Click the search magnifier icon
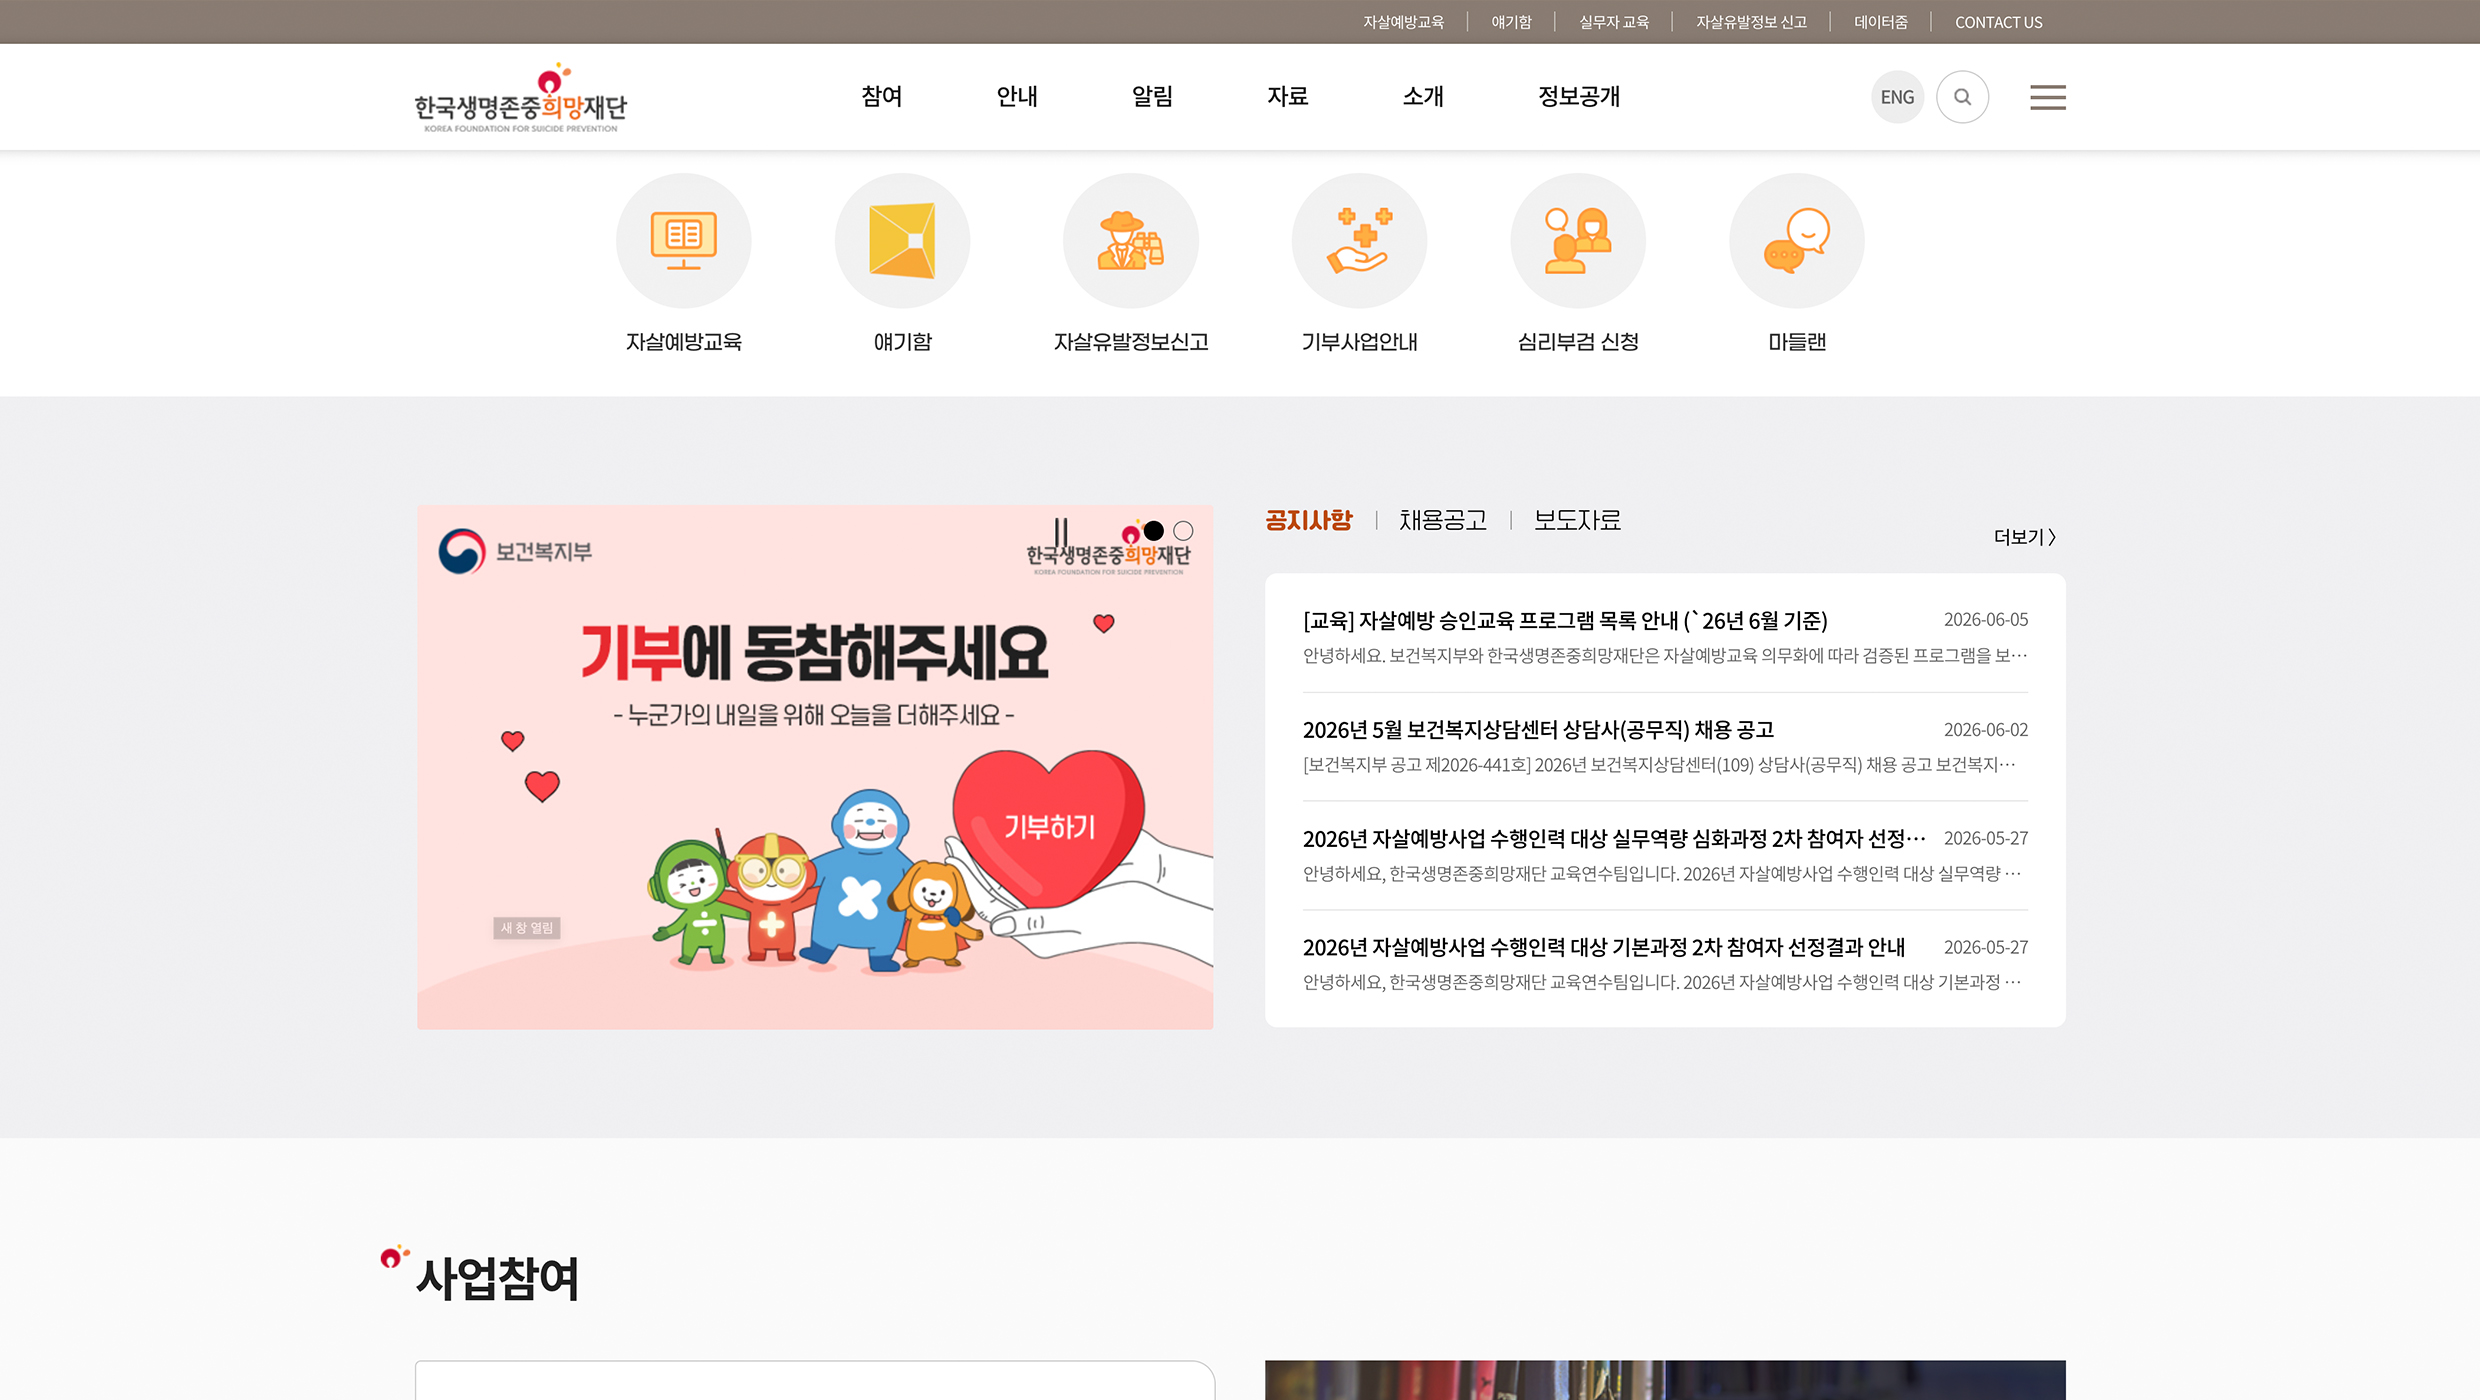Viewport: 2480px width, 1400px height. pyautogui.click(x=1962, y=97)
